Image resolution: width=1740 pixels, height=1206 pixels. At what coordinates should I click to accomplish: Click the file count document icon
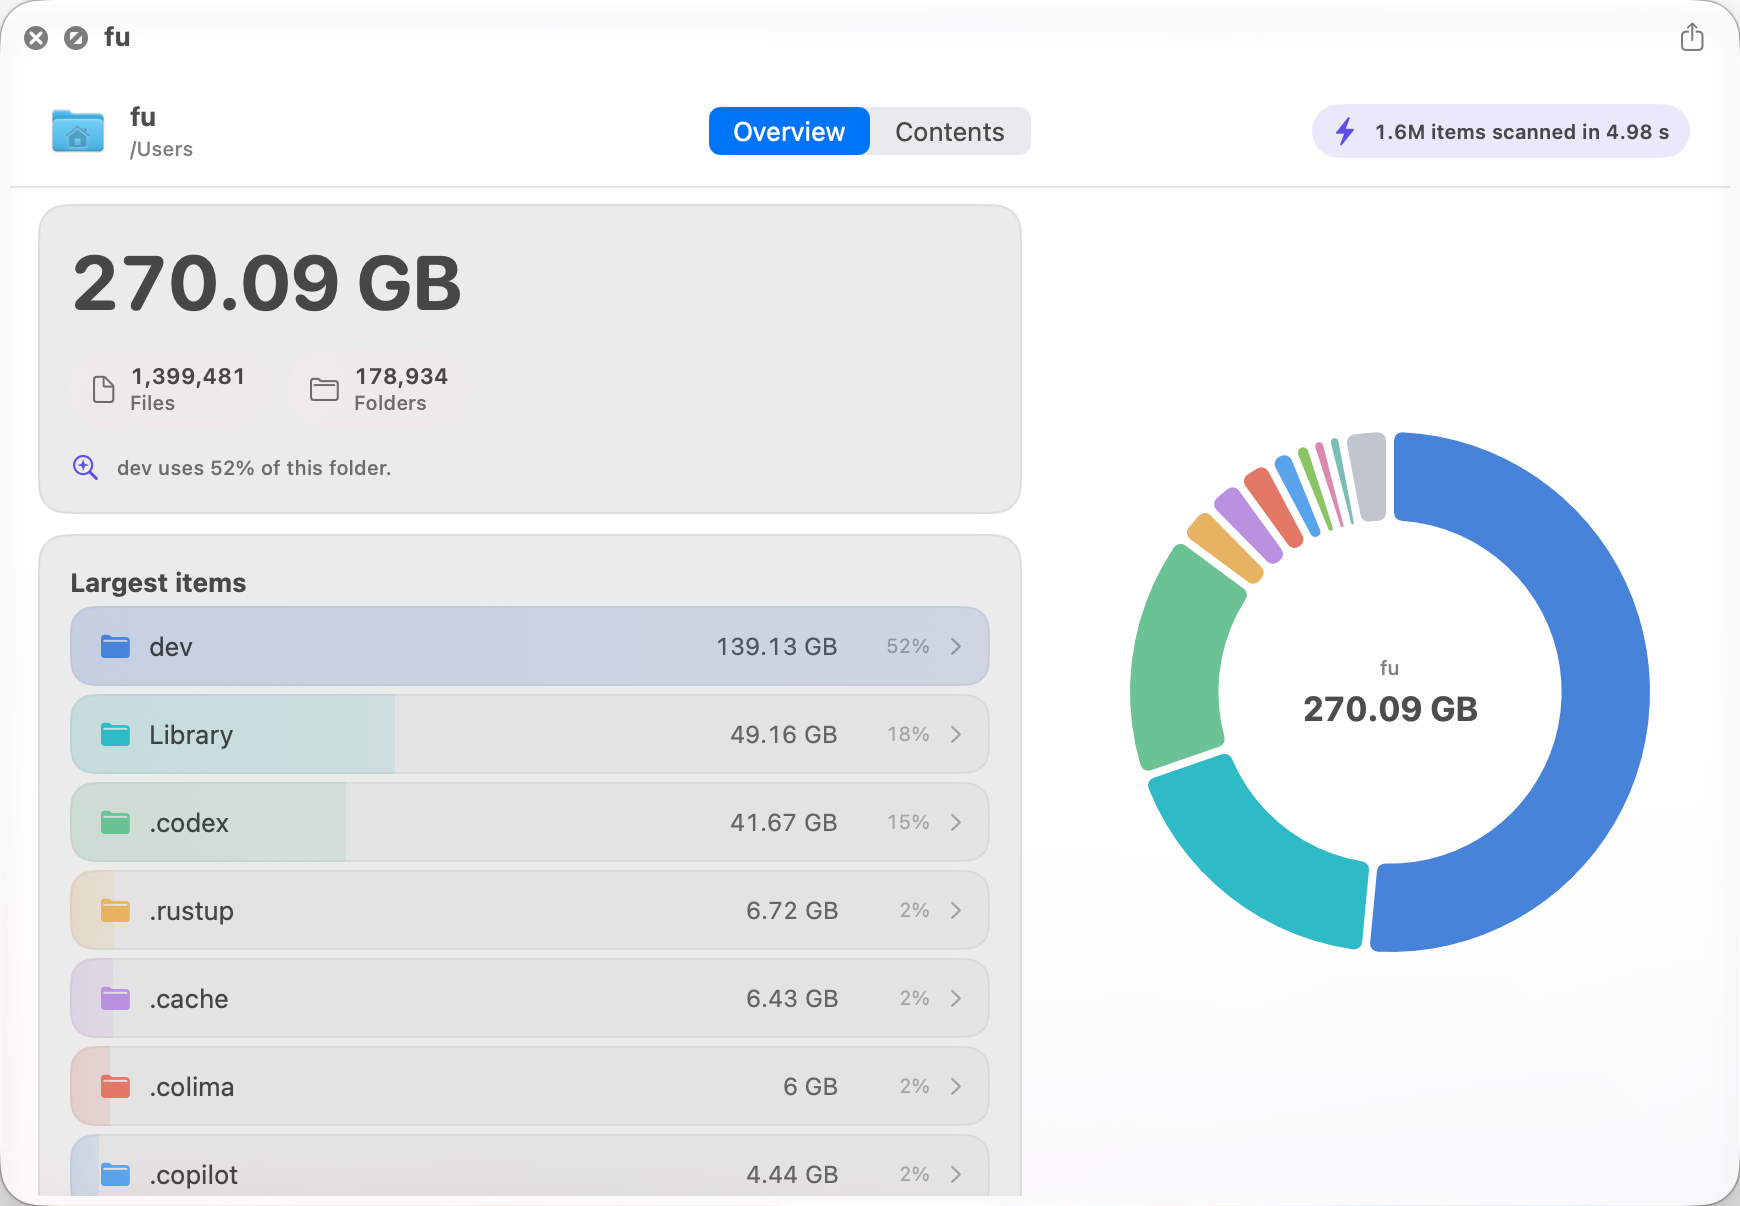tap(103, 389)
